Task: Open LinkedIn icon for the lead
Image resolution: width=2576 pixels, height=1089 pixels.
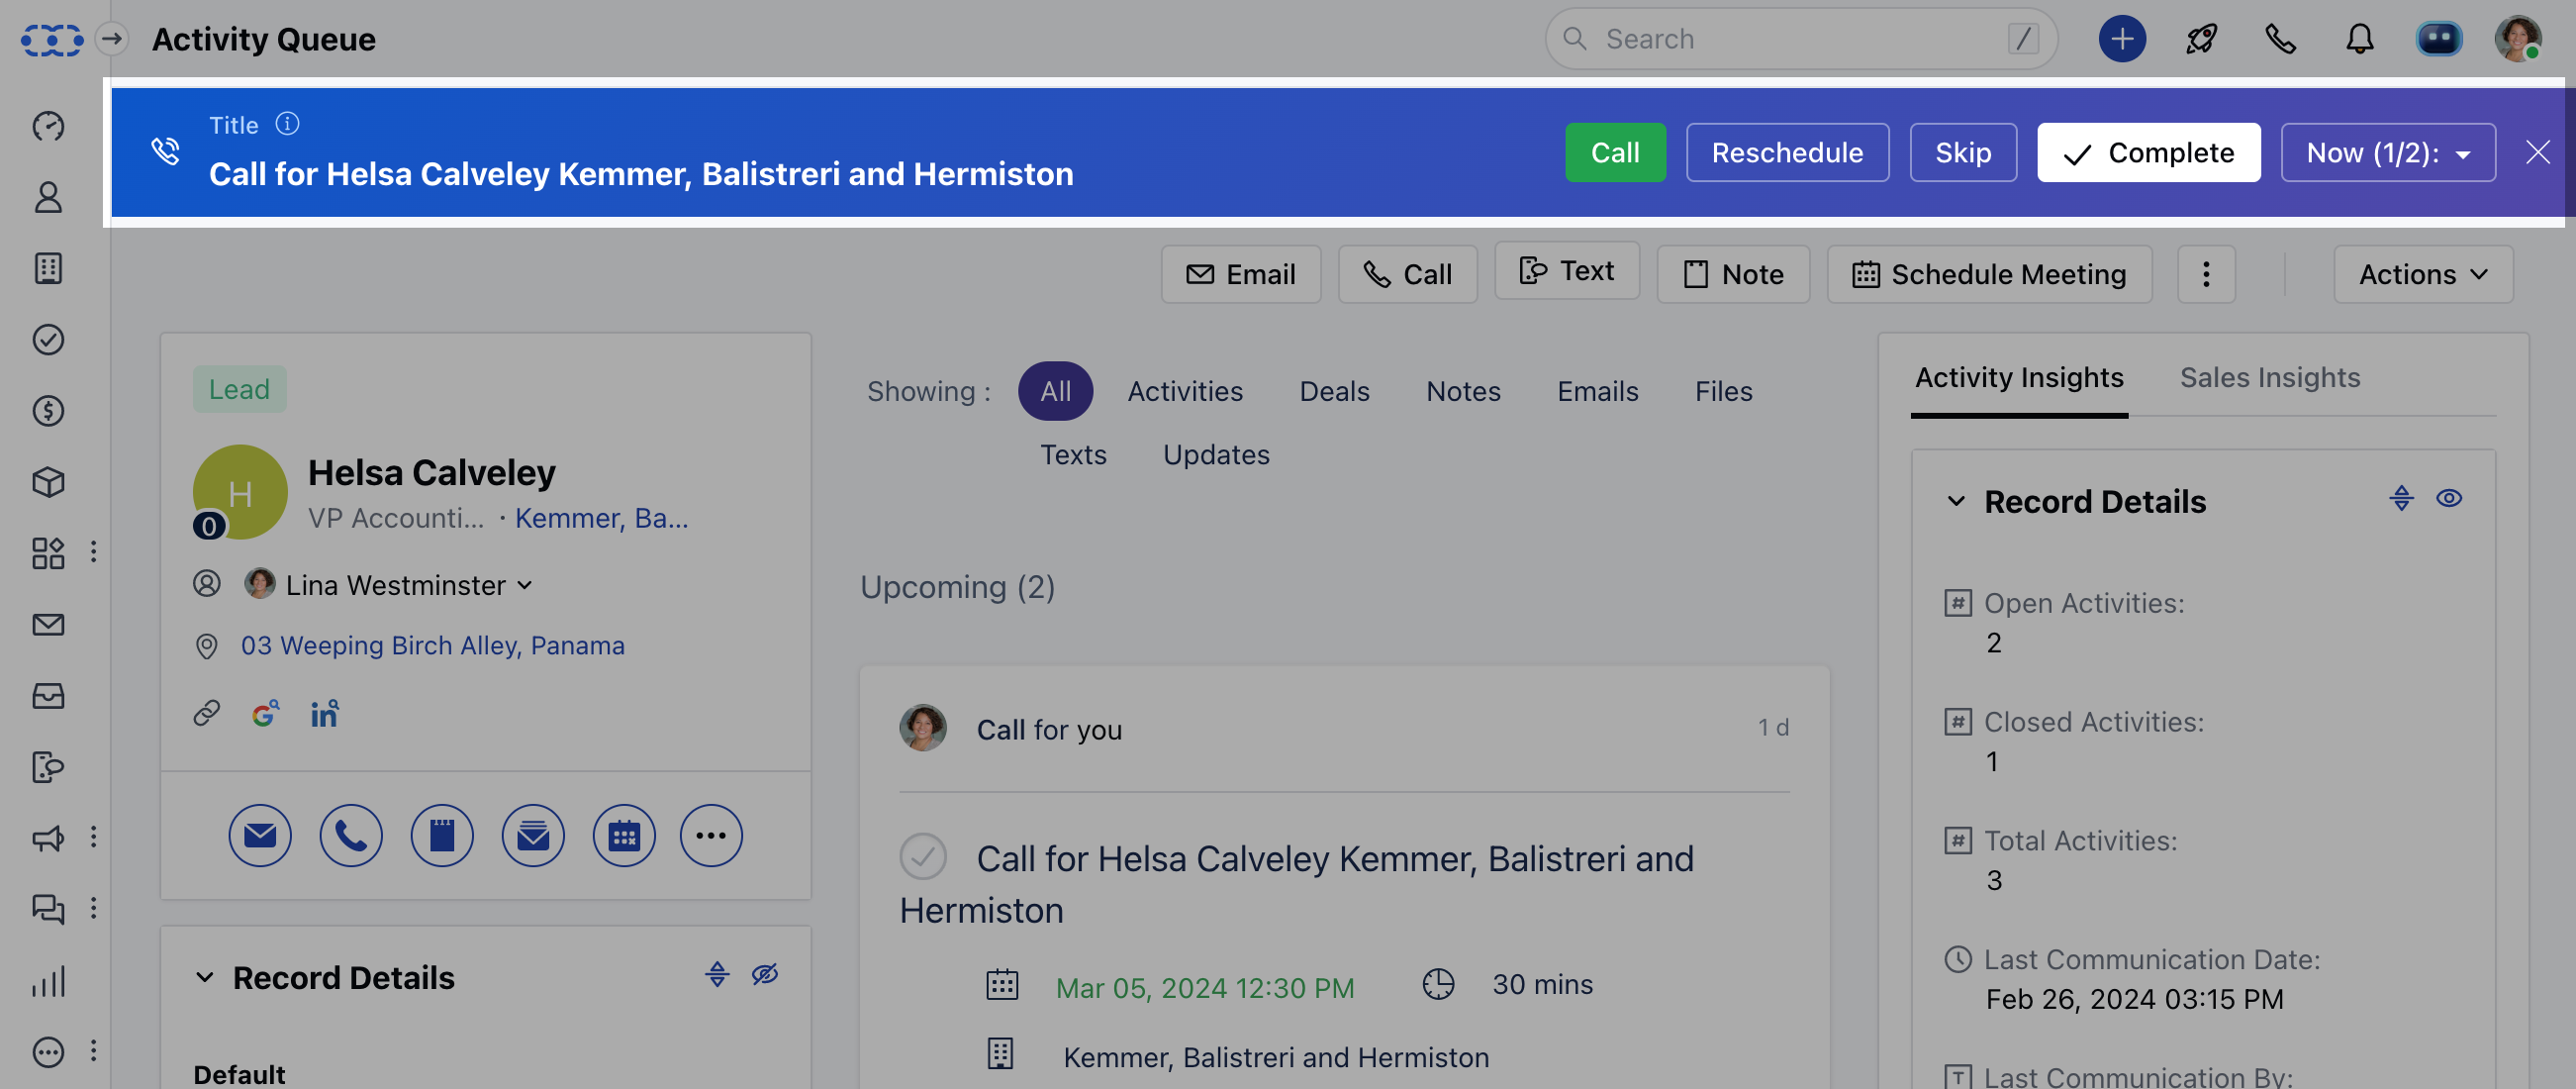Action: (x=324, y=714)
